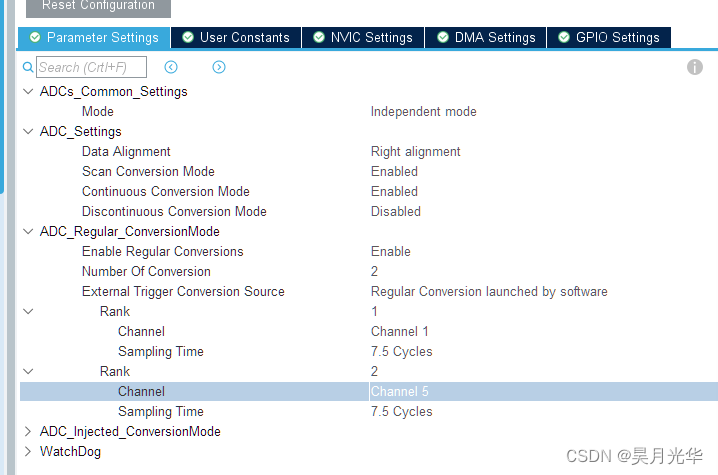The image size is (718, 475).
Task: Open the info icon panel
Action: coord(695,67)
